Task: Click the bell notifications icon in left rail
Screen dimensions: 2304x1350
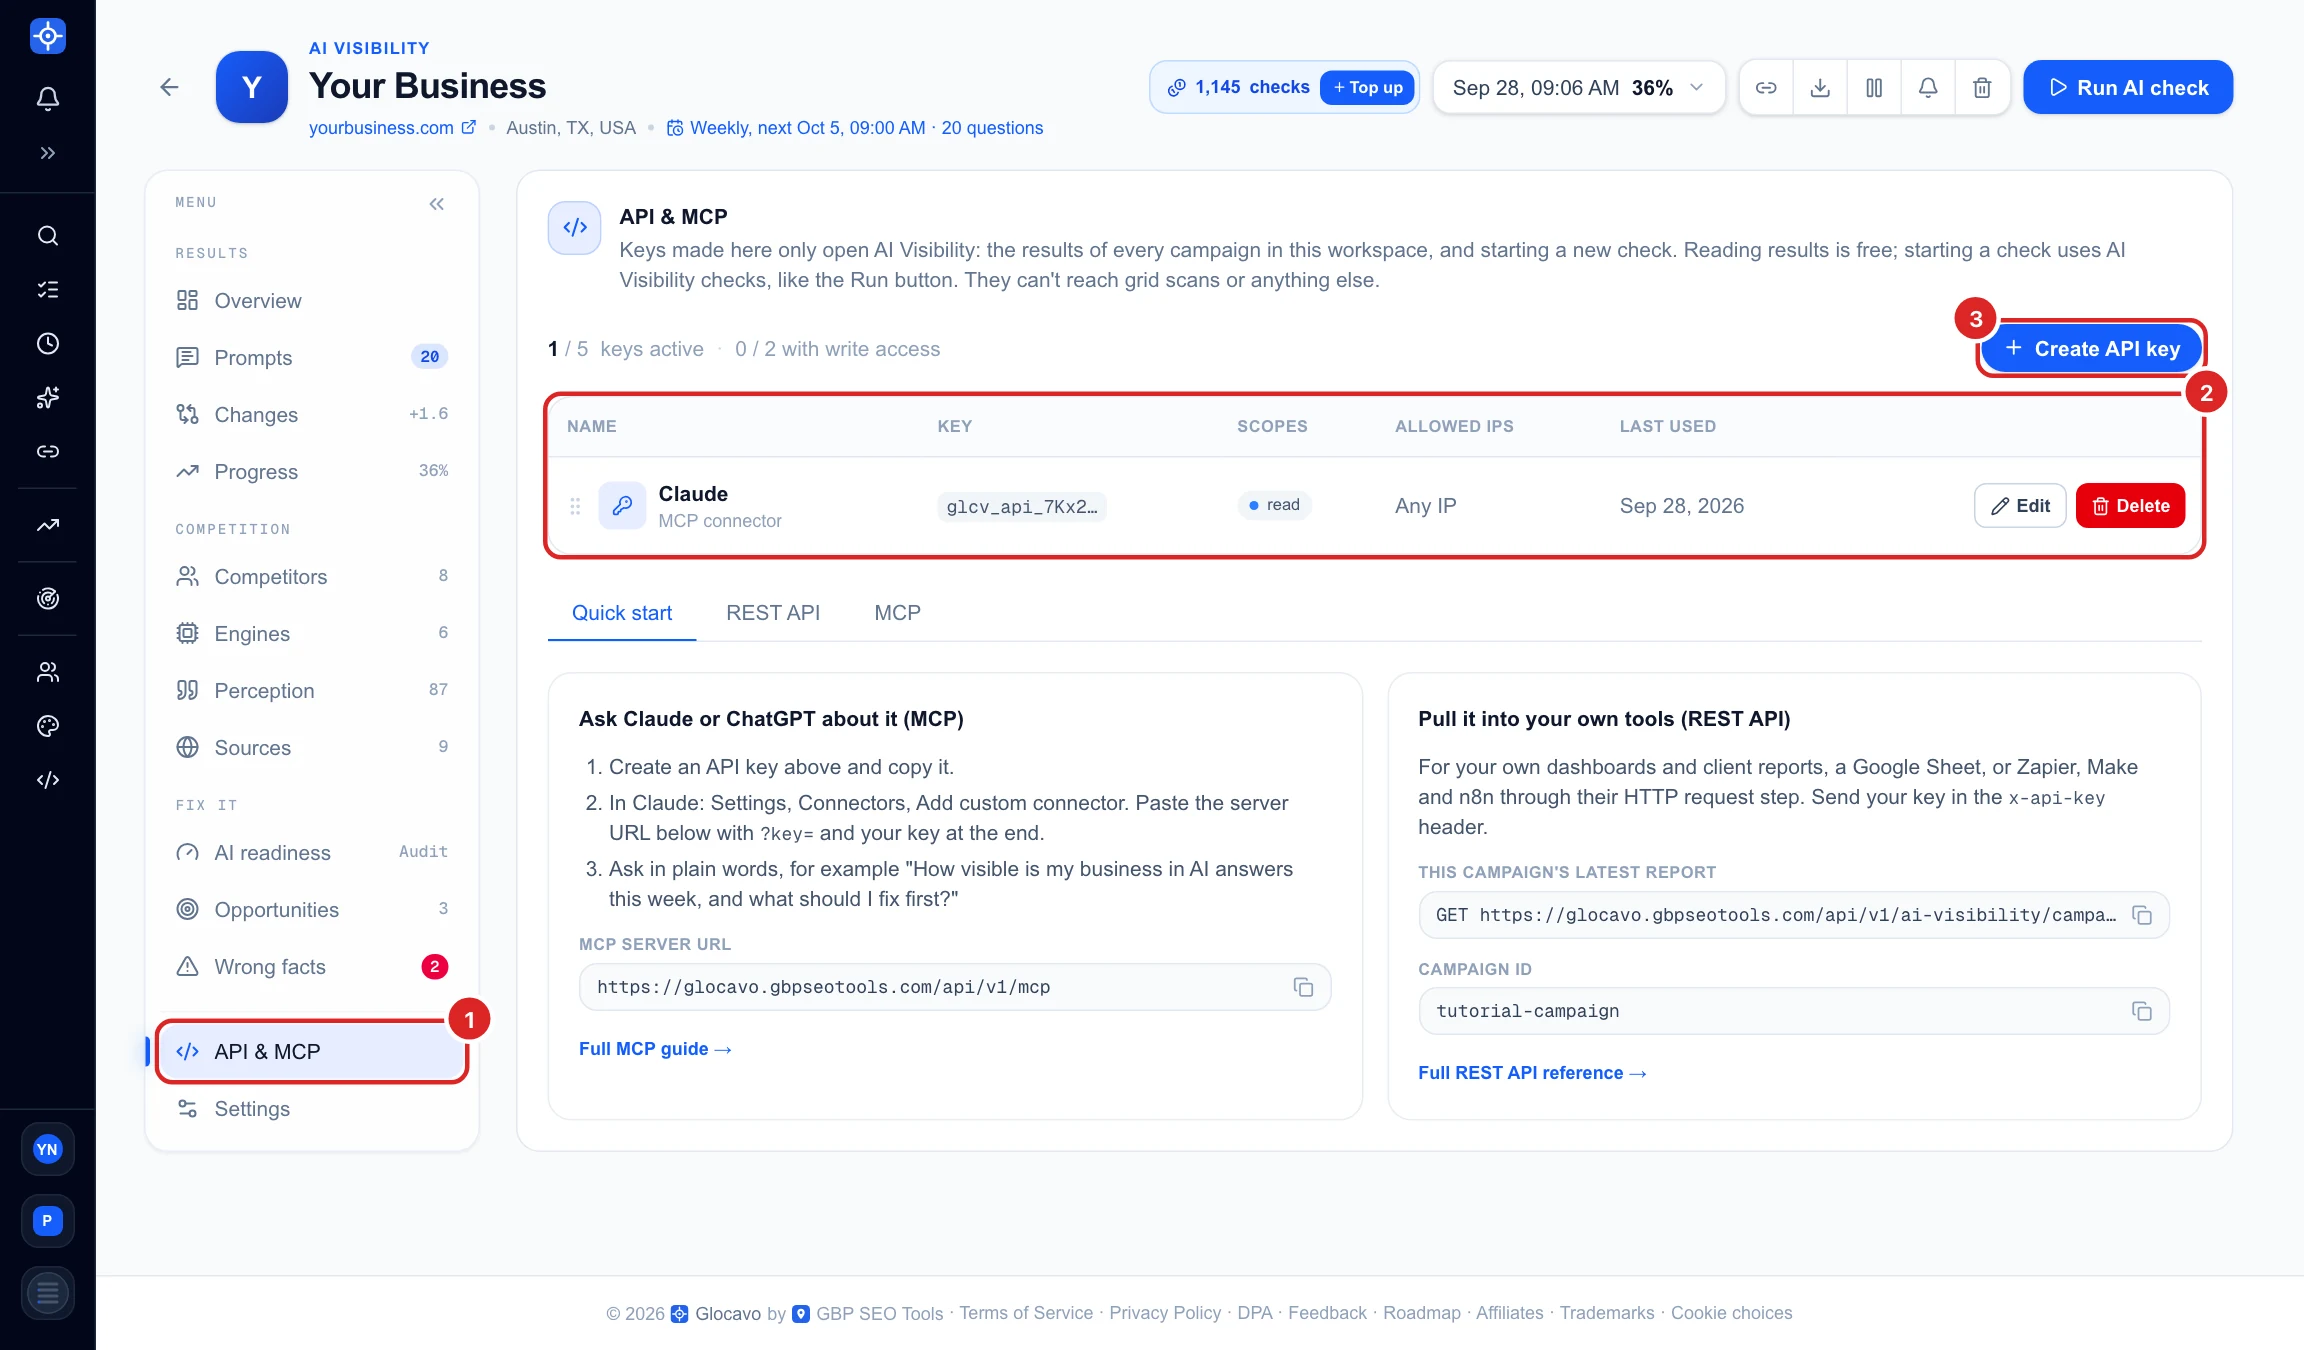Action: coord(47,98)
